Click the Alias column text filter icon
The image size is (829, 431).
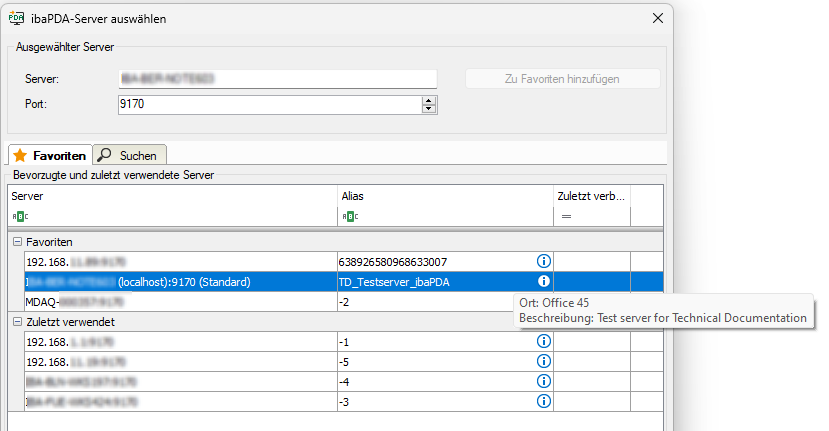point(349,216)
